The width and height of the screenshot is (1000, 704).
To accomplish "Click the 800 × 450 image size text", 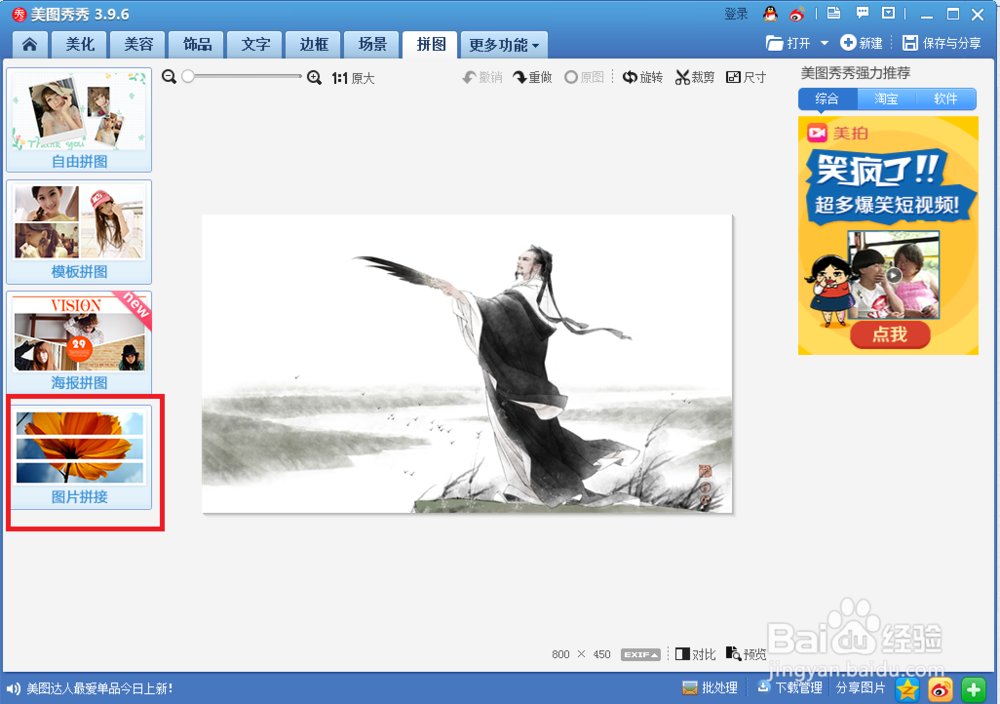I will pyautogui.click(x=581, y=654).
